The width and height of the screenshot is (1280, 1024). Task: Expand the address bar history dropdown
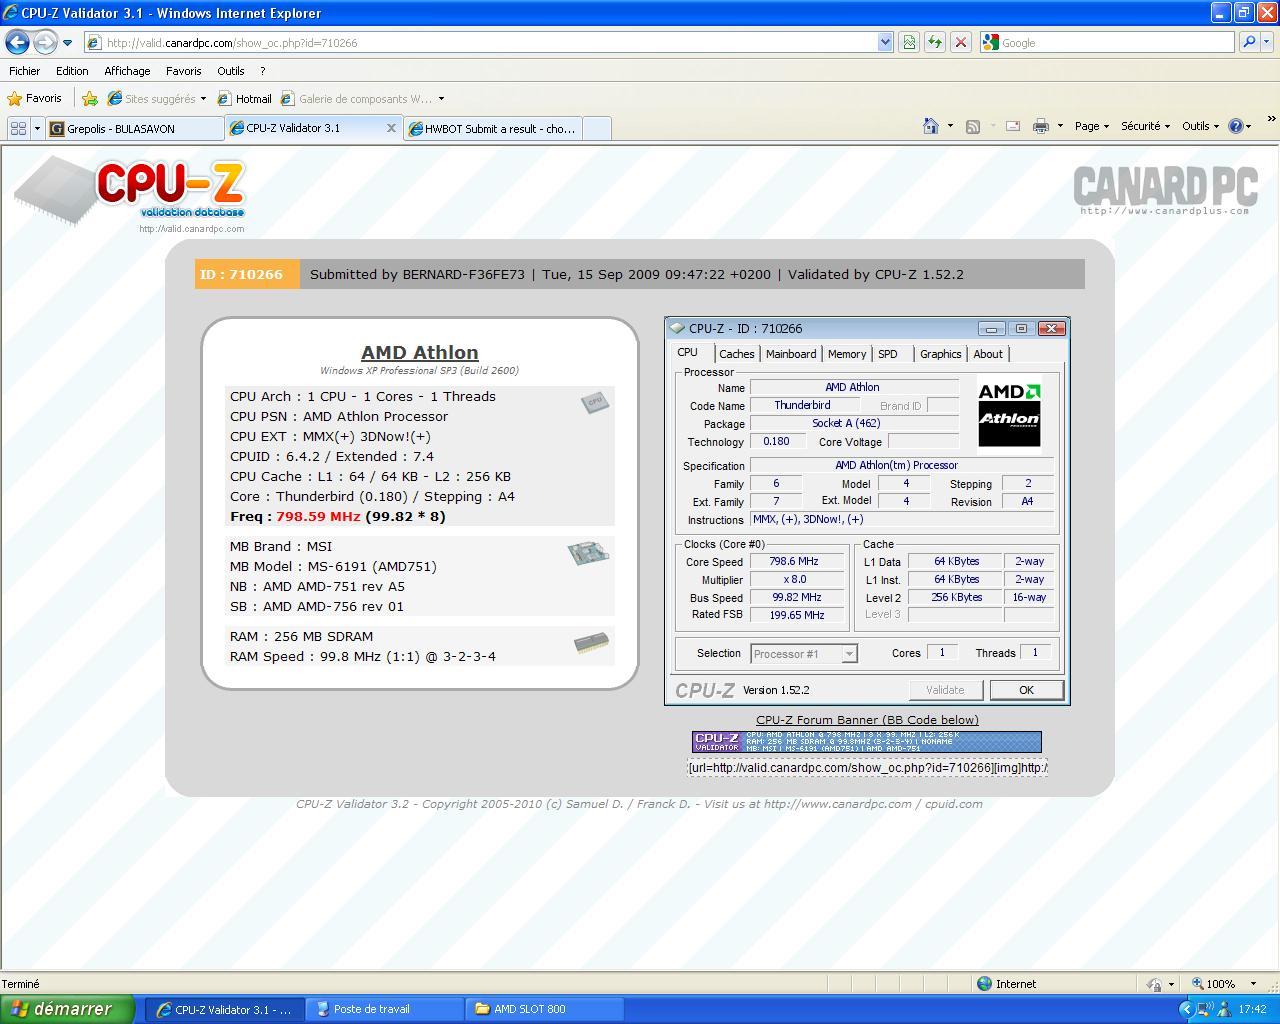(885, 43)
